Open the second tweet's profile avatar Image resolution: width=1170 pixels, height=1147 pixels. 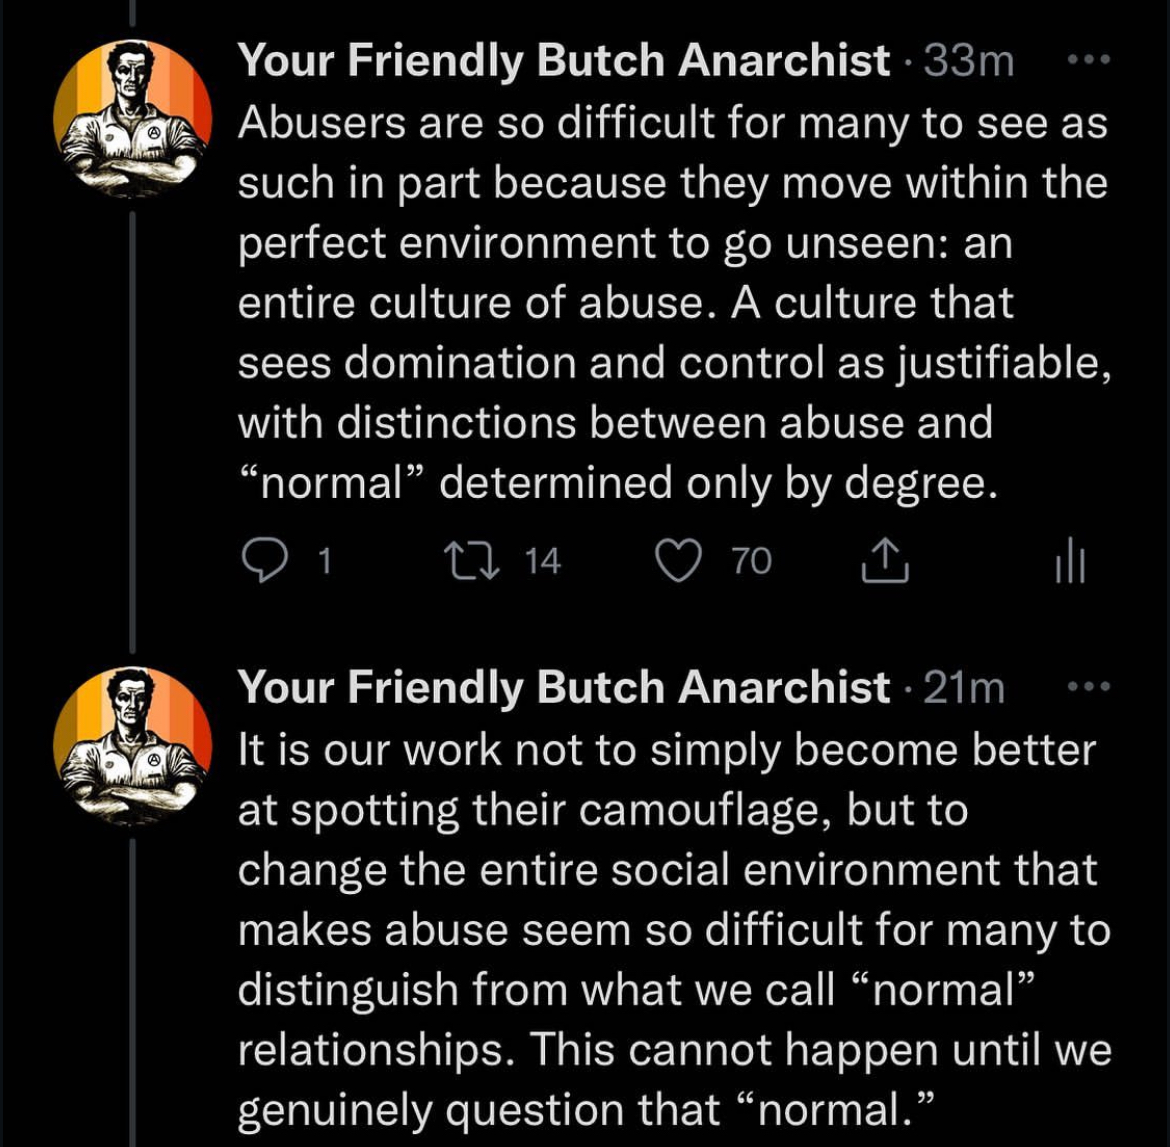133,746
